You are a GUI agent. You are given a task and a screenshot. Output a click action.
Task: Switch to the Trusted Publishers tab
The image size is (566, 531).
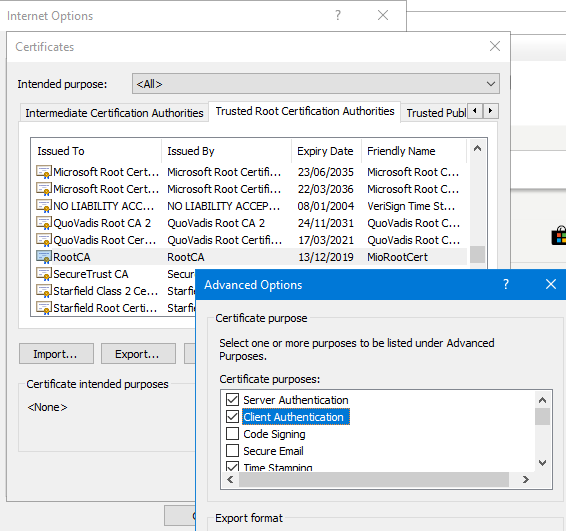(436, 113)
